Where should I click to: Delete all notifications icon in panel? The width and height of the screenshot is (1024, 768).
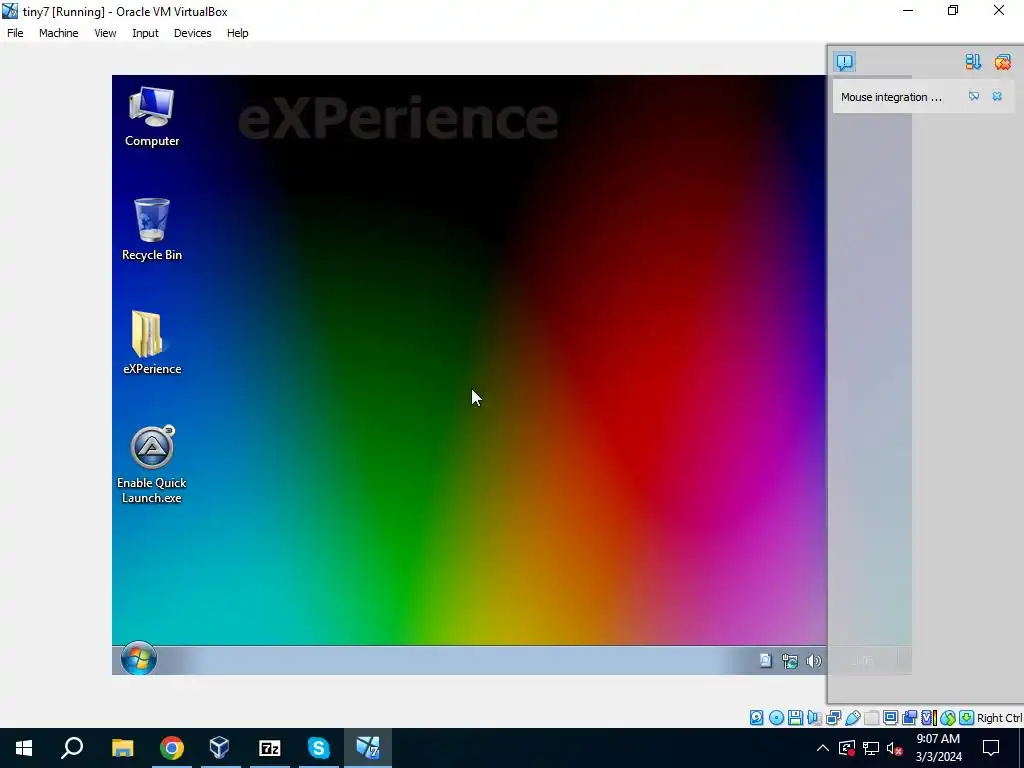pos(1002,62)
